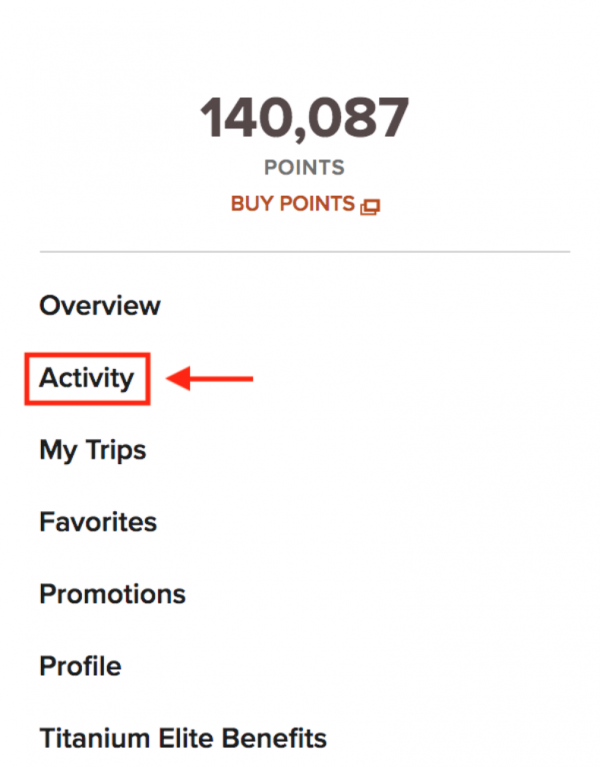Click the red-outlined Activity entry
The width and height of the screenshot is (600, 767).
86,378
